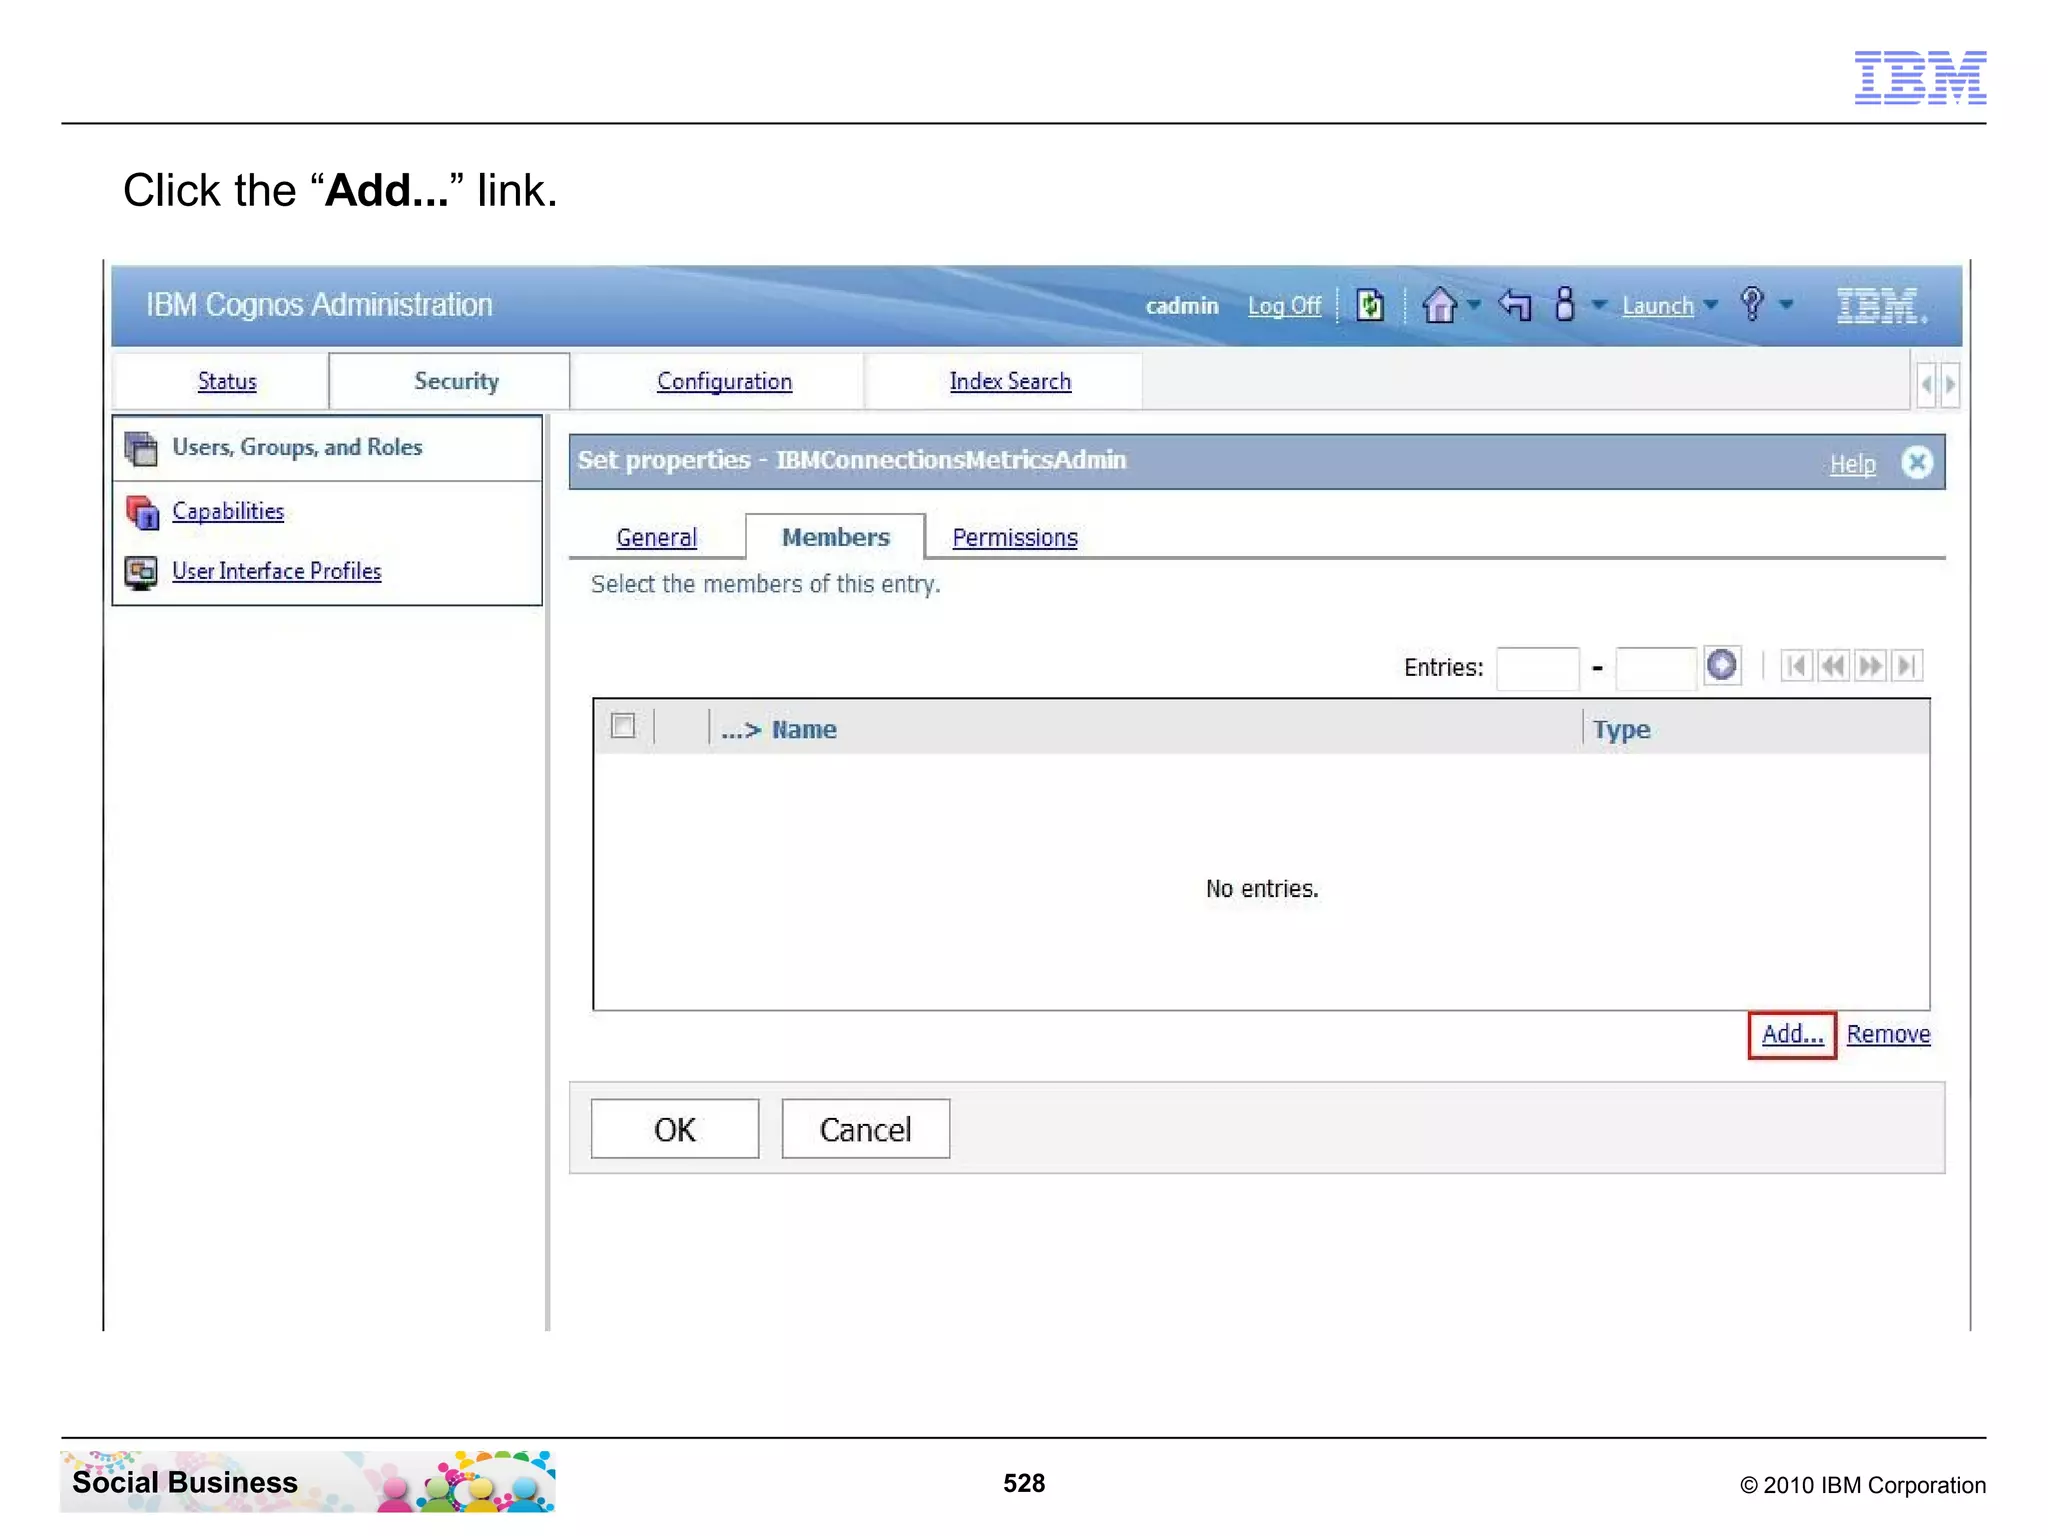Click the Help question mark icon
The width and height of the screenshot is (2048, 1536).
click(x=1752, y=303)
